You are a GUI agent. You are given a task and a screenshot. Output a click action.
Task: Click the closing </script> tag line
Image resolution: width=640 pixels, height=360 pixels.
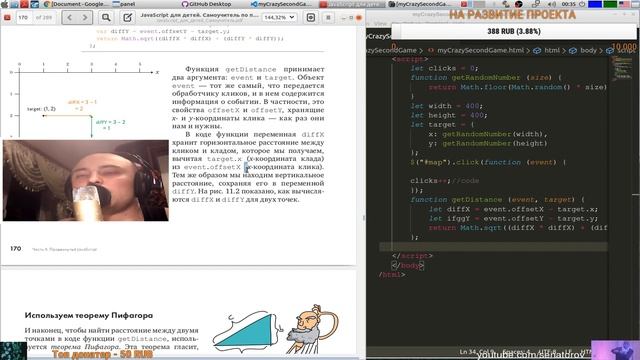point(412,256)
